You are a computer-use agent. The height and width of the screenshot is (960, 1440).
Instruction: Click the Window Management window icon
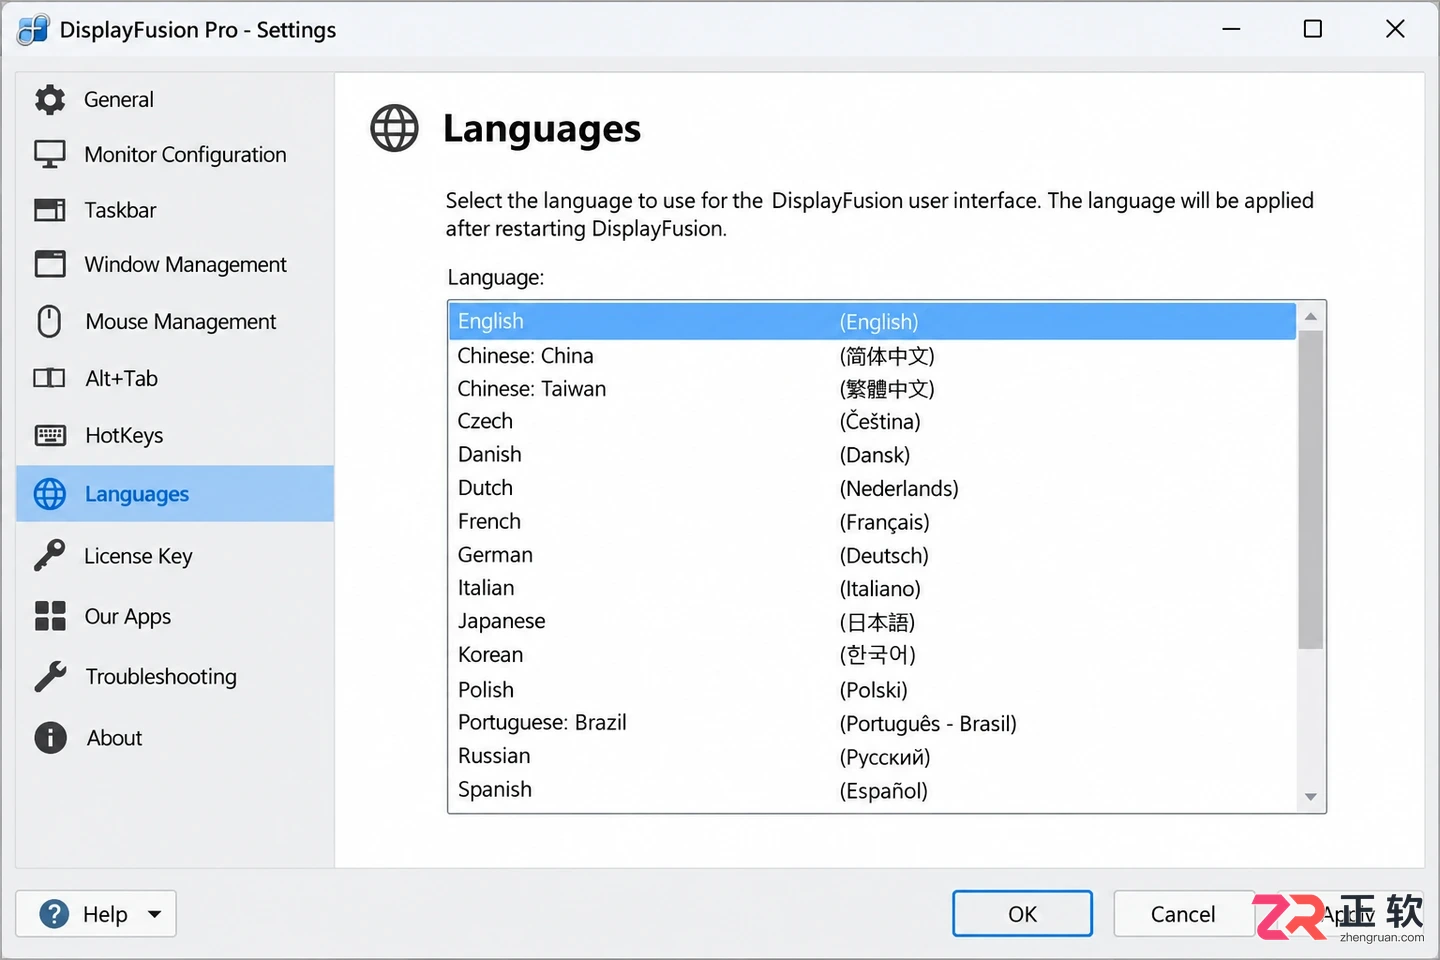pyautogui.click(x=50, y=264)
